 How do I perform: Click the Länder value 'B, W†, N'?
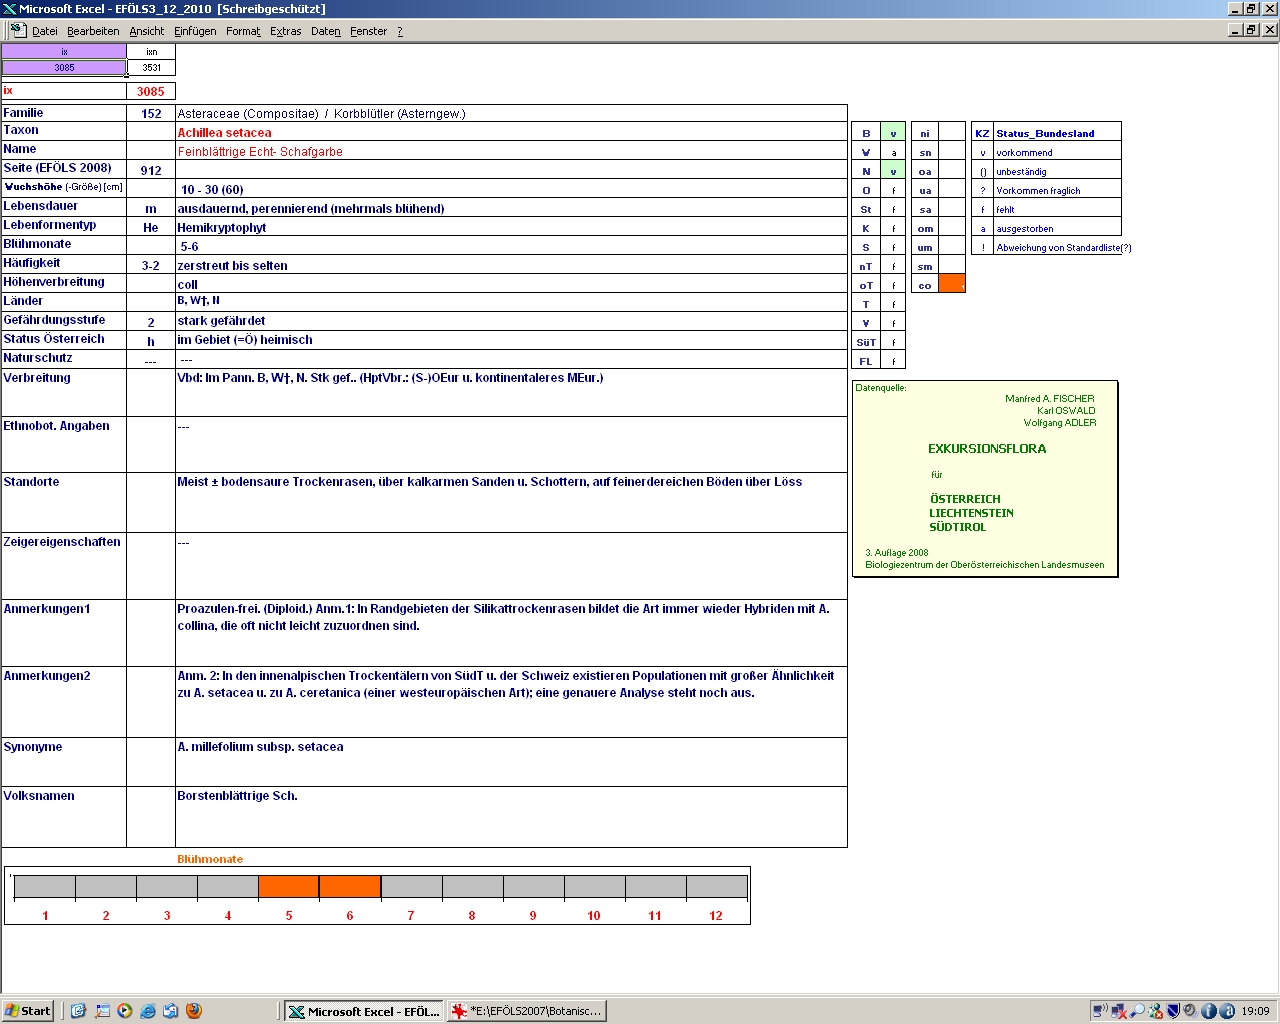pos(198,300)
